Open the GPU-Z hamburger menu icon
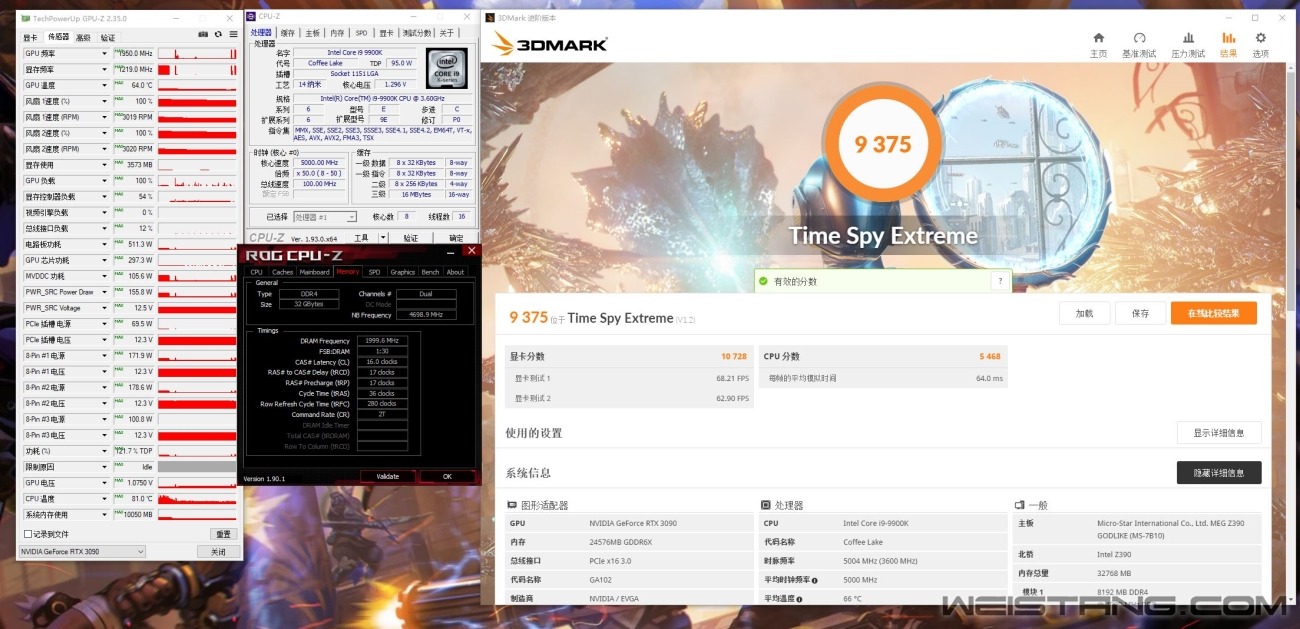 pos(233,34)
